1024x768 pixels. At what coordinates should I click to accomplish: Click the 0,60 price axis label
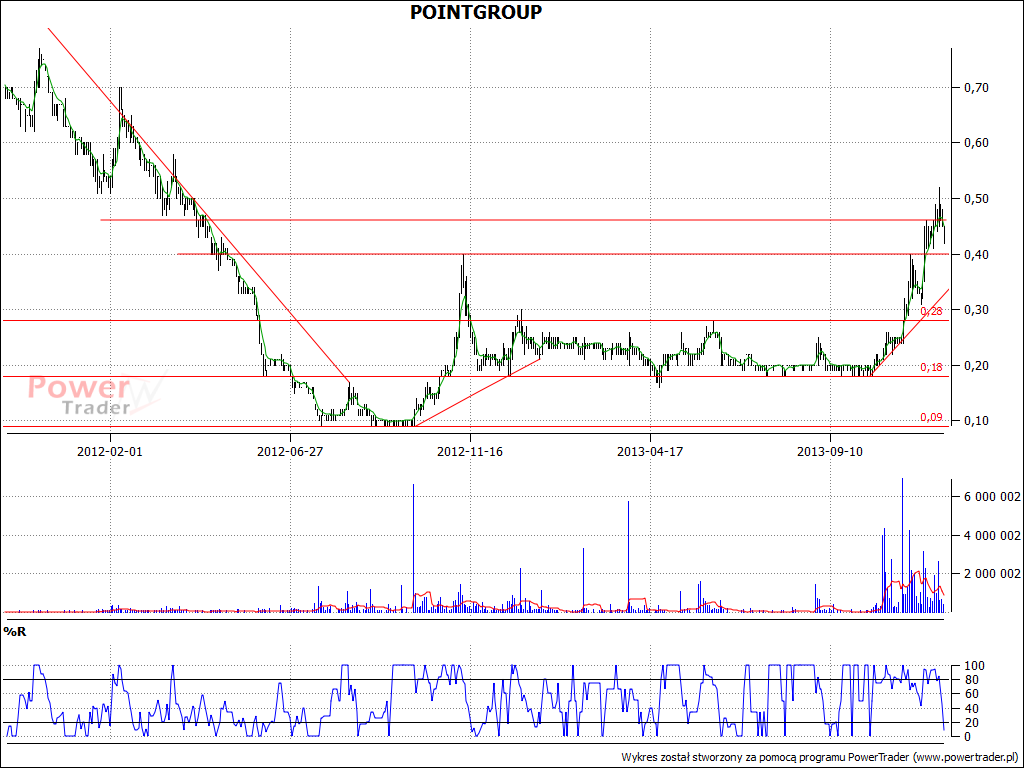tap(976, 143)
